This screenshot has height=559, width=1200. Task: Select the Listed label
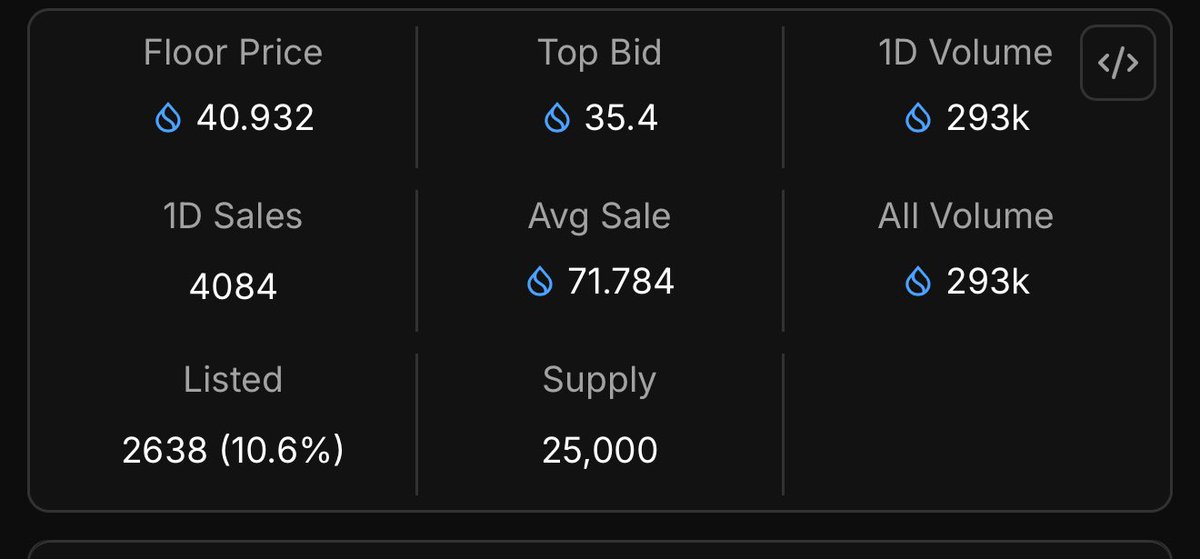233,380
